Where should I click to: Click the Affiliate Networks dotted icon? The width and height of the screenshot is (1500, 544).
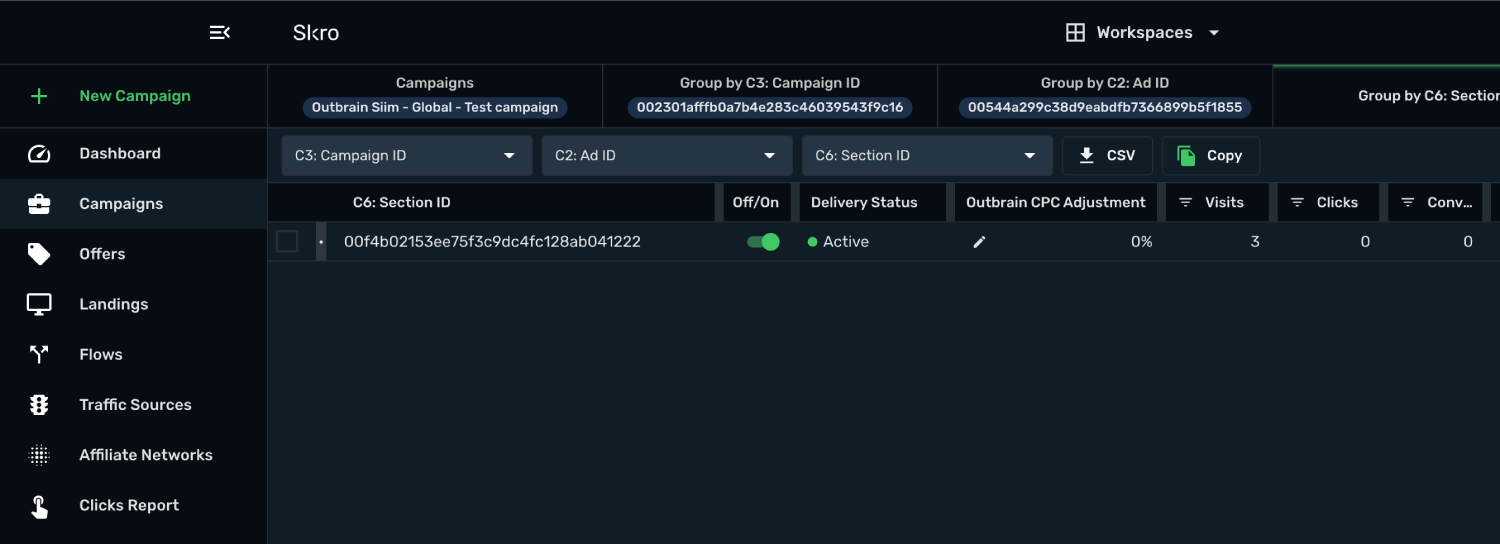(x=39, y=455)
